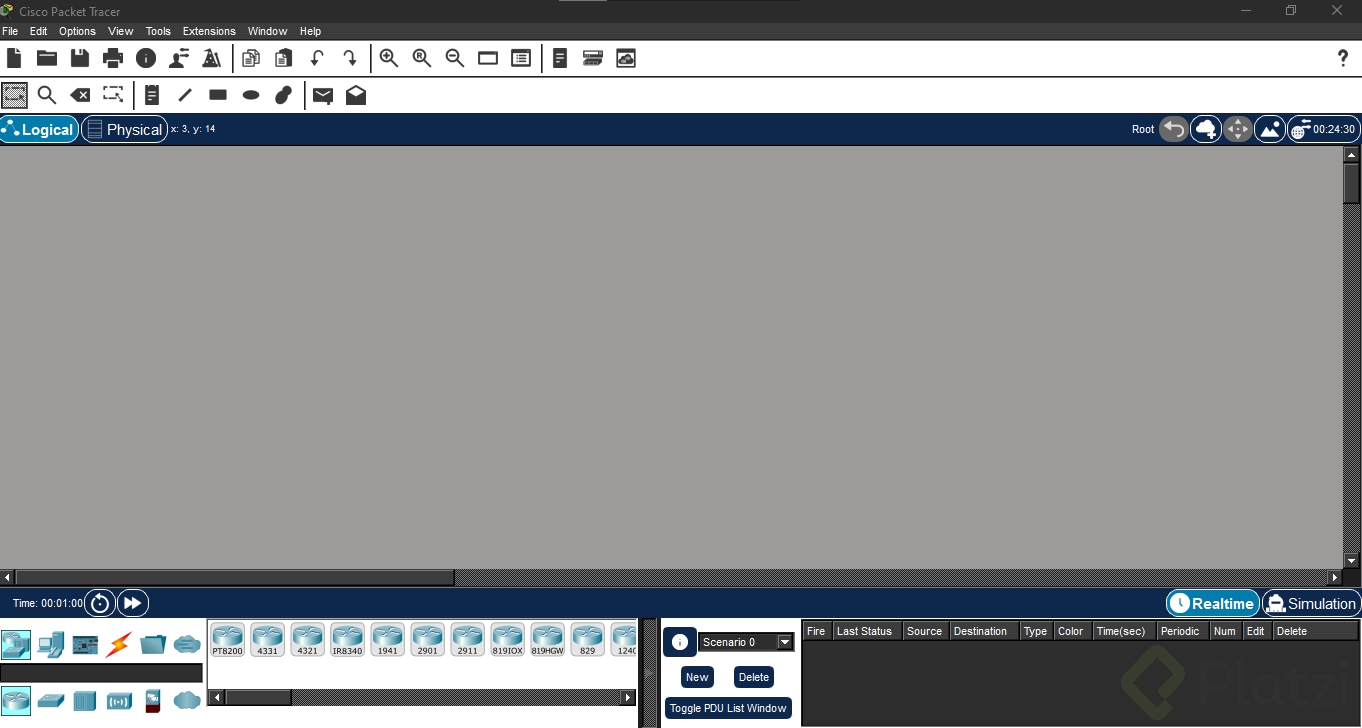
Task: Open the View menu
Action: [120, 31]
